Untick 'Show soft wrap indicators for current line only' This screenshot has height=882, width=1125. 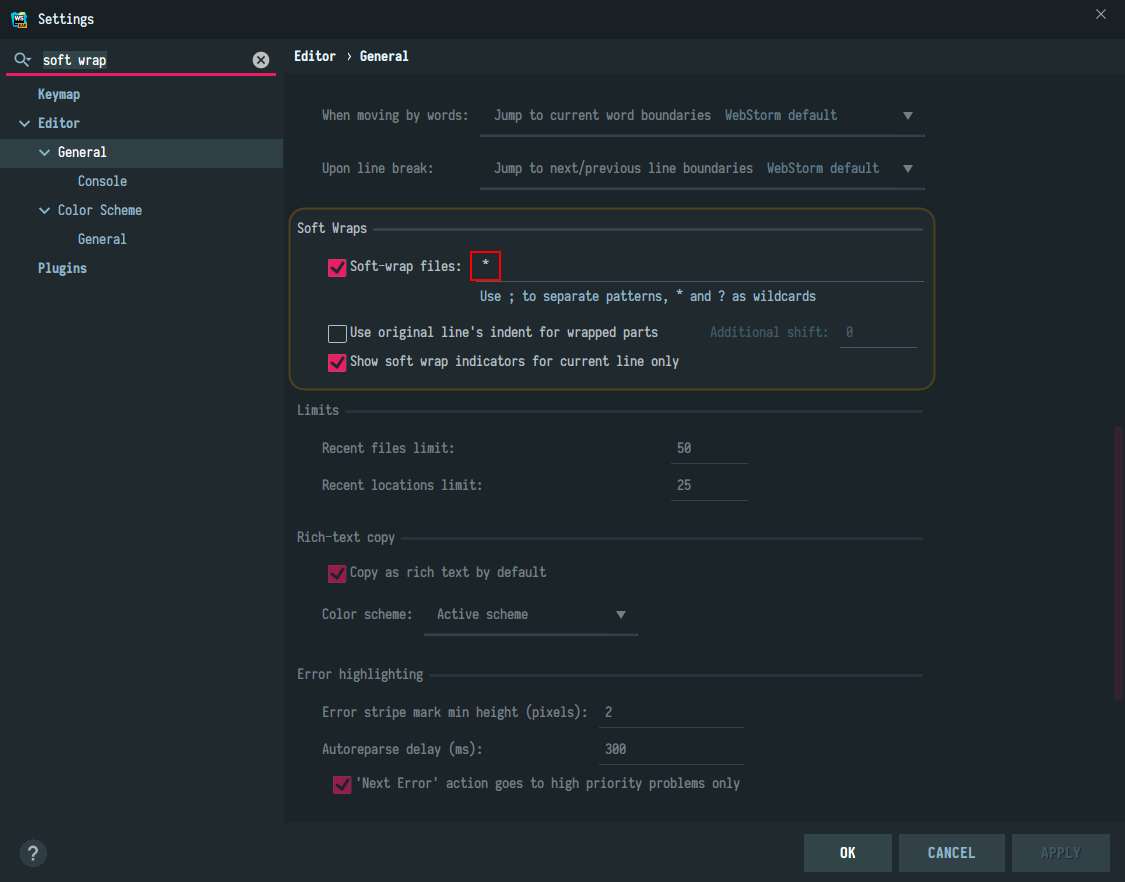[x=336, y=362]
